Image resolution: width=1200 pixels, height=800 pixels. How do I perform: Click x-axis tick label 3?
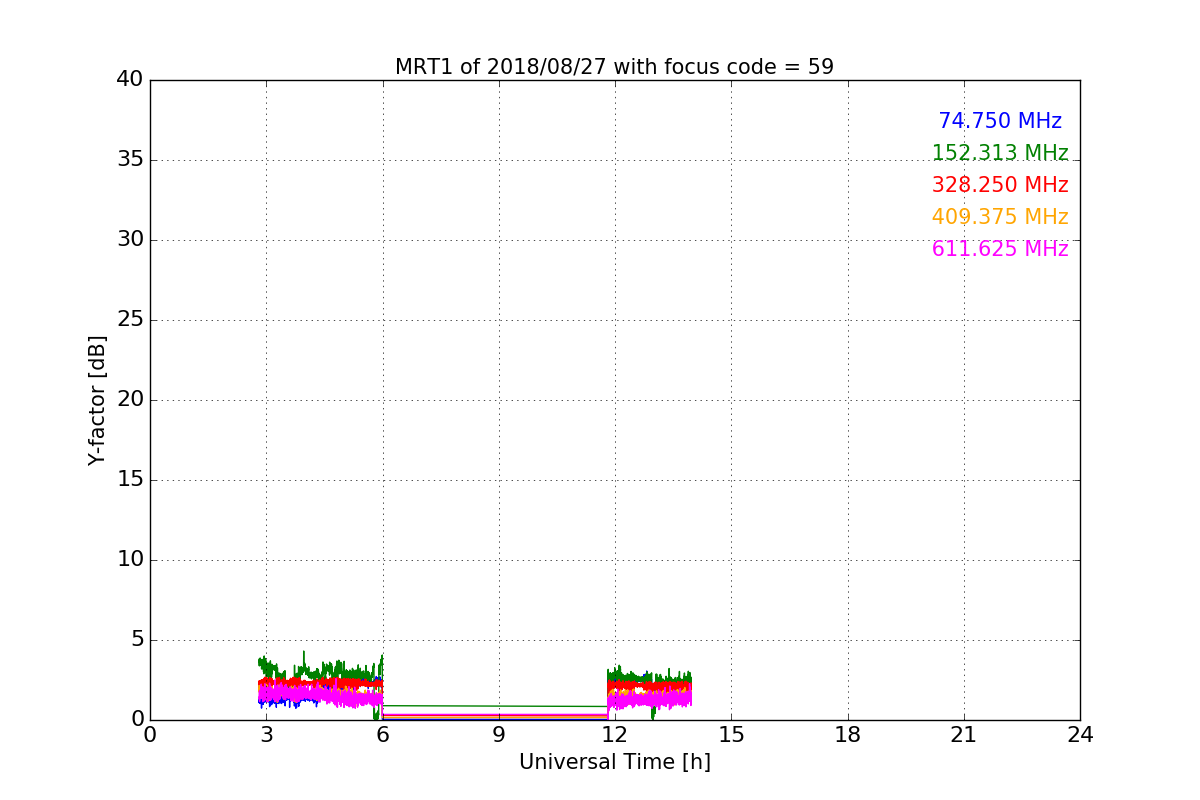coord(267,735)
